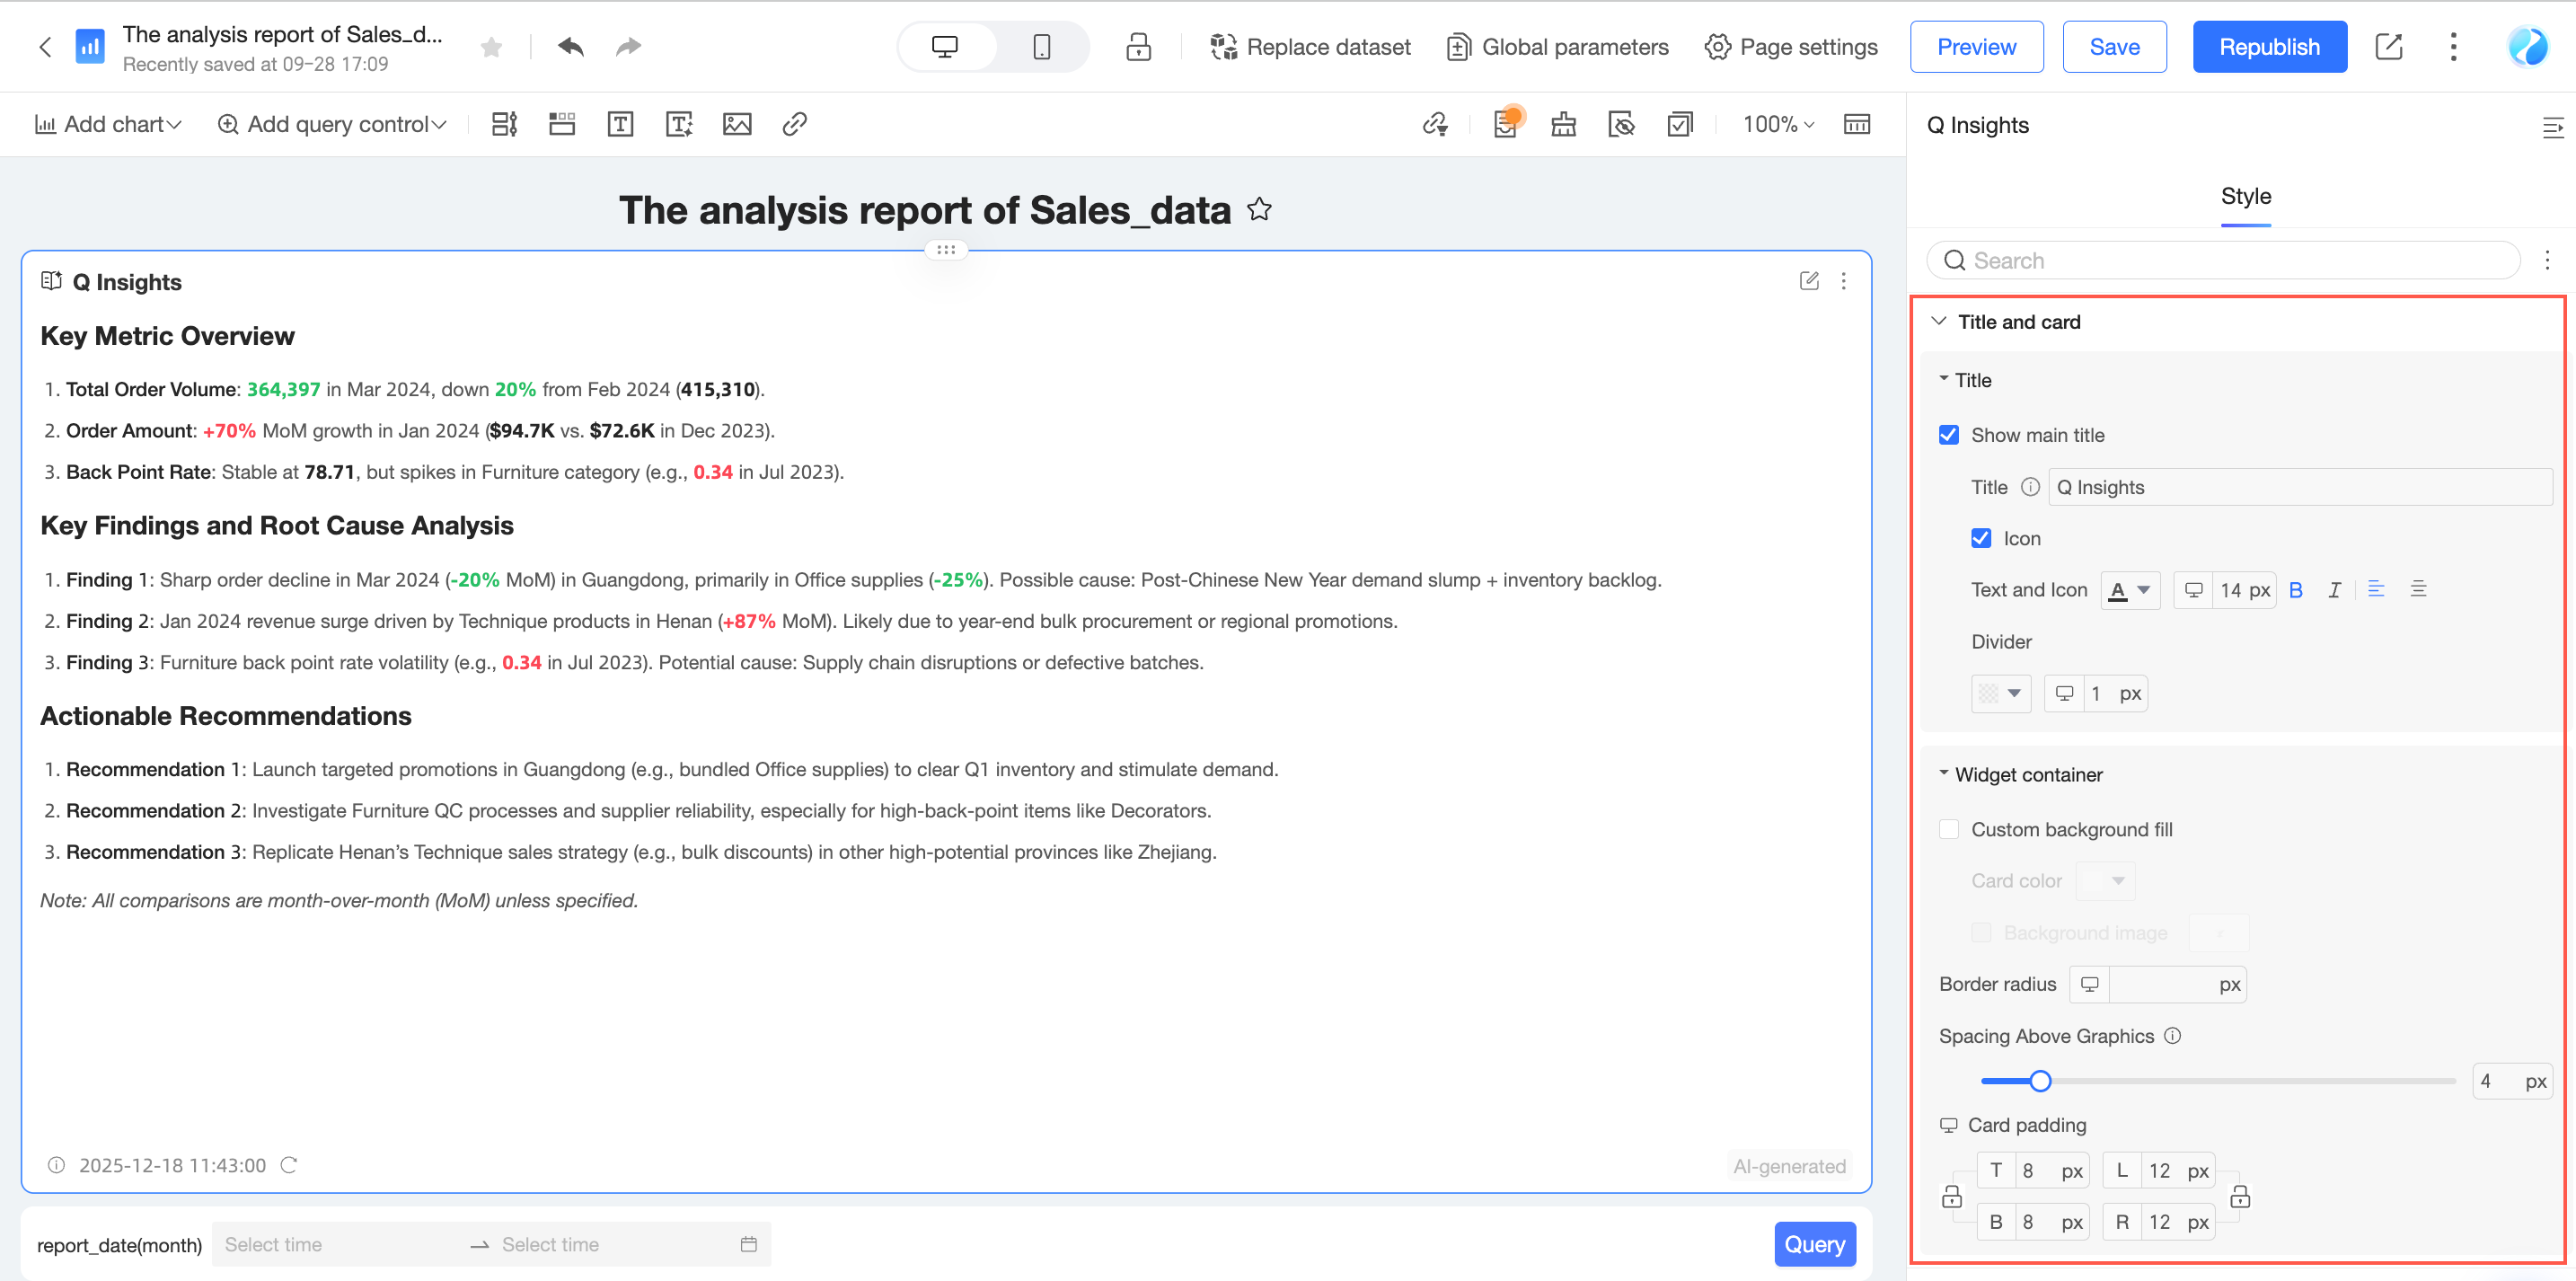This screenshot has width=2576, height=1281.
Task: Open the 100% zoom dropdown
Action: pyautogui.click(x=1777, y=124)
